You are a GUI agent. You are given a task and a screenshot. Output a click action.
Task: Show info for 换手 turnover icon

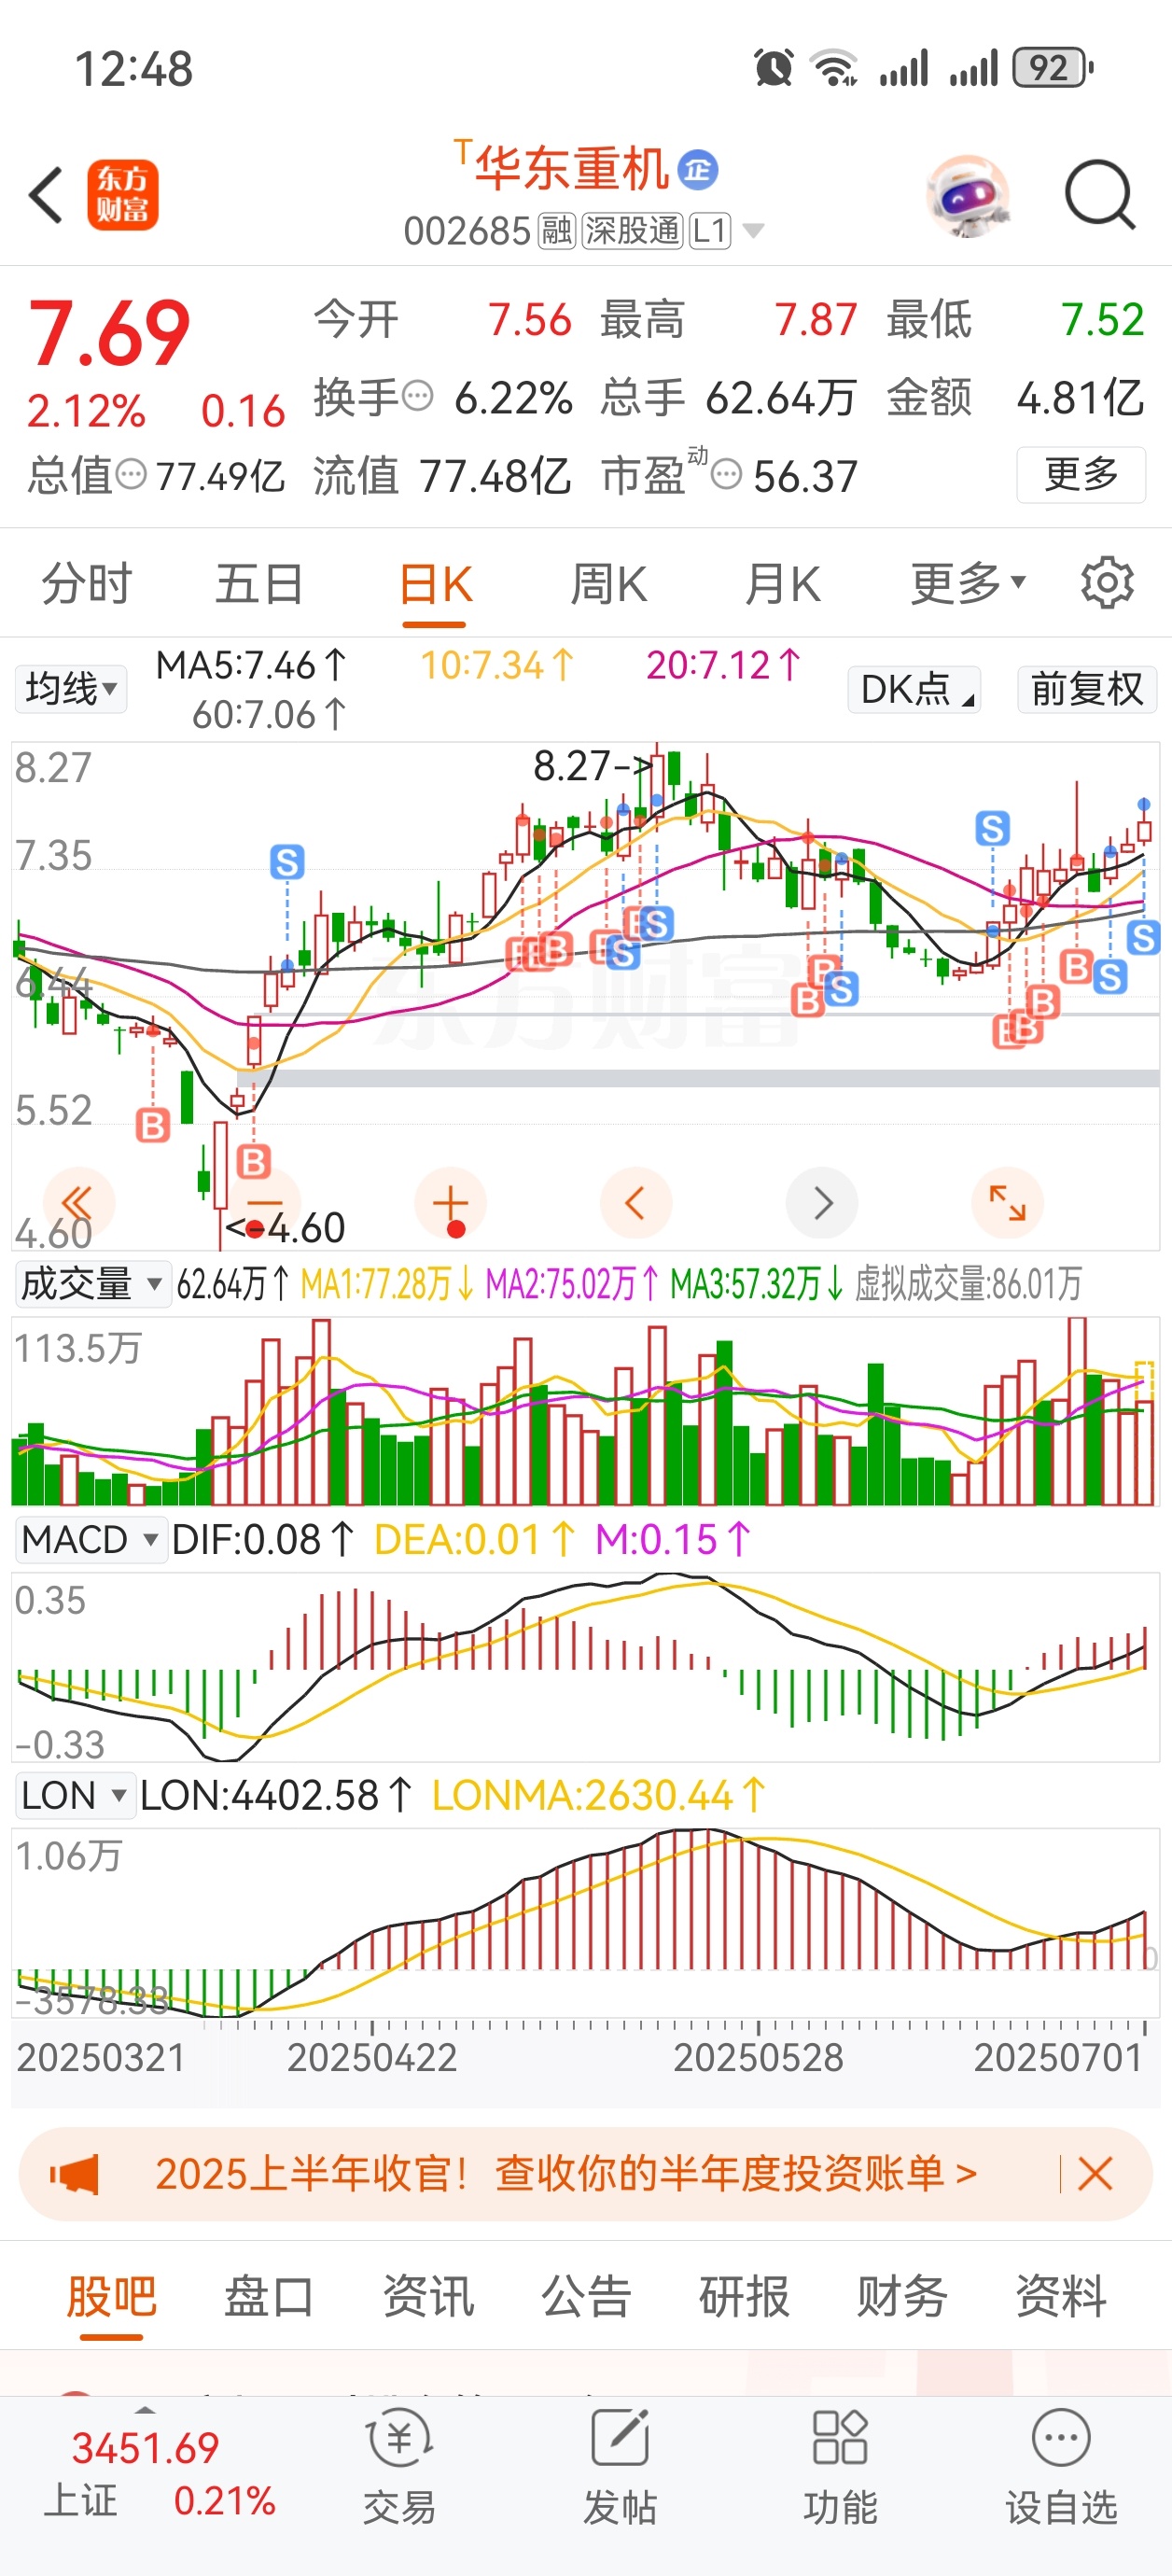click(x=418, y=397)
